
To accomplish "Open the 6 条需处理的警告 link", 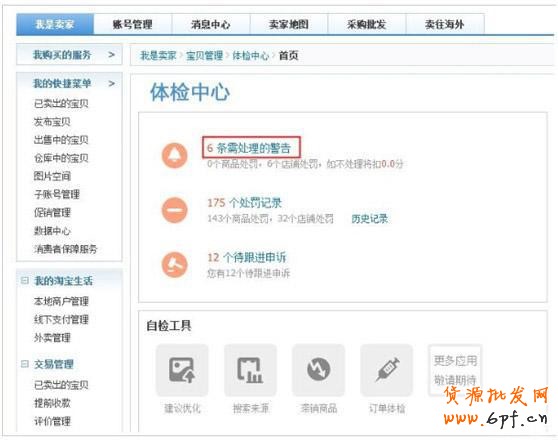I will point(249,148).
